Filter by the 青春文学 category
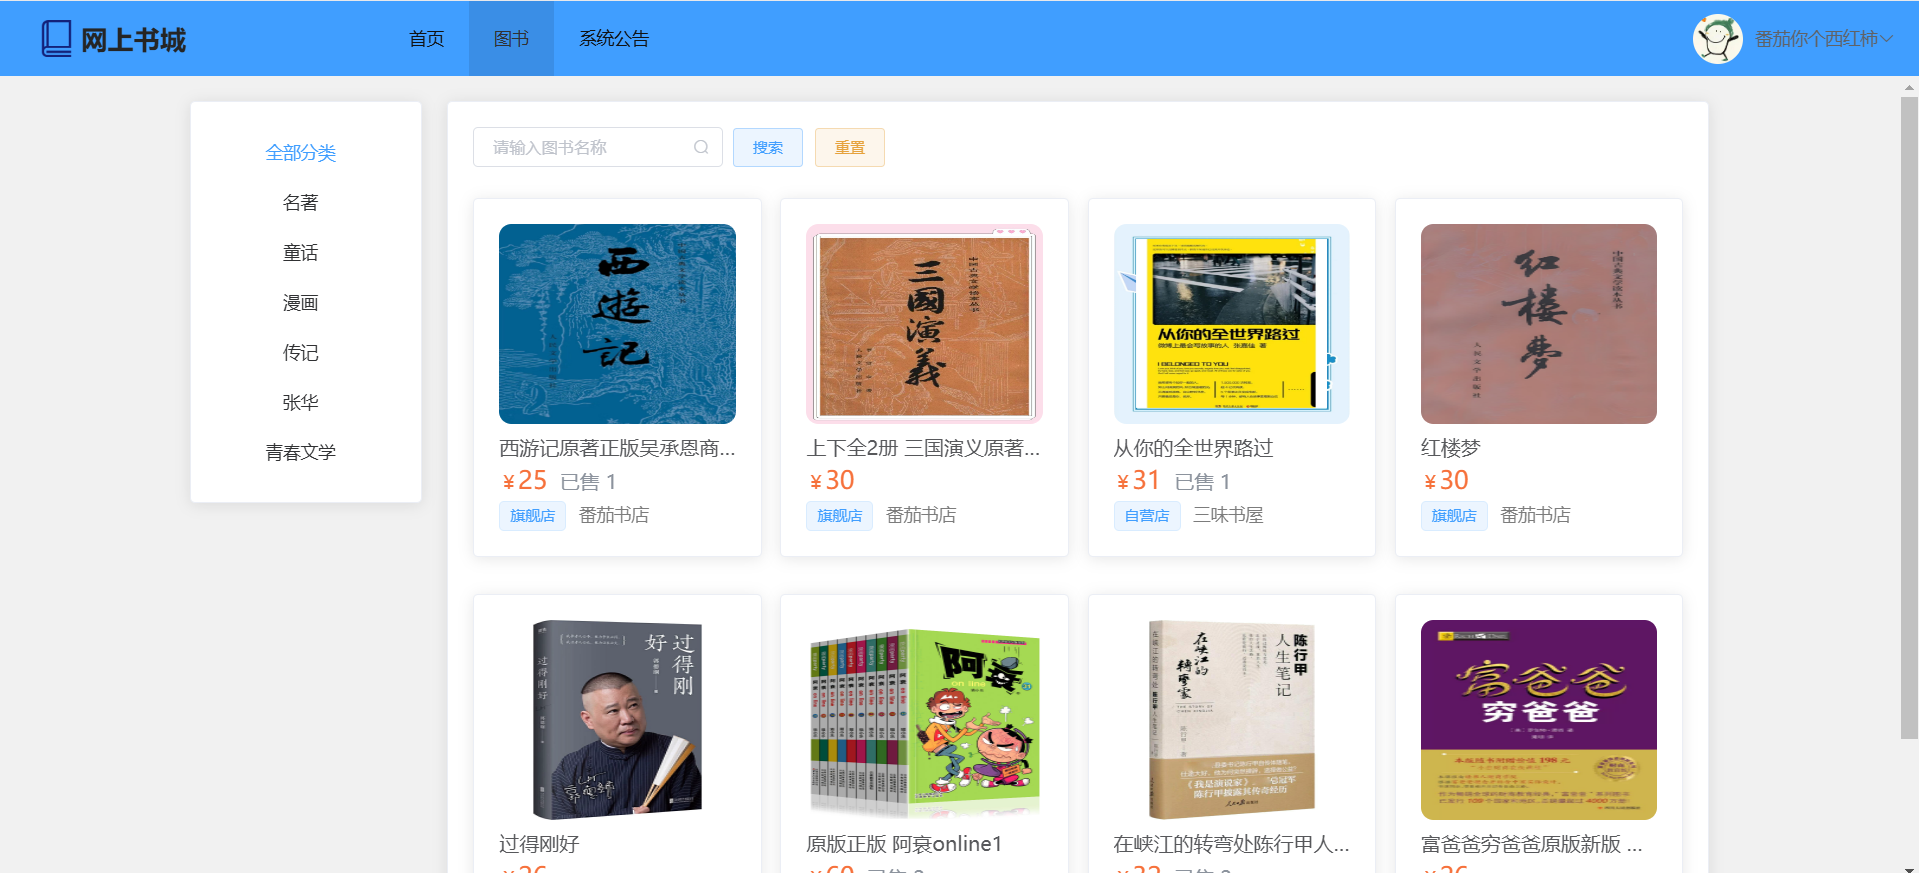This screenshot has height=873, width=1919. click(x=301, y=453)
